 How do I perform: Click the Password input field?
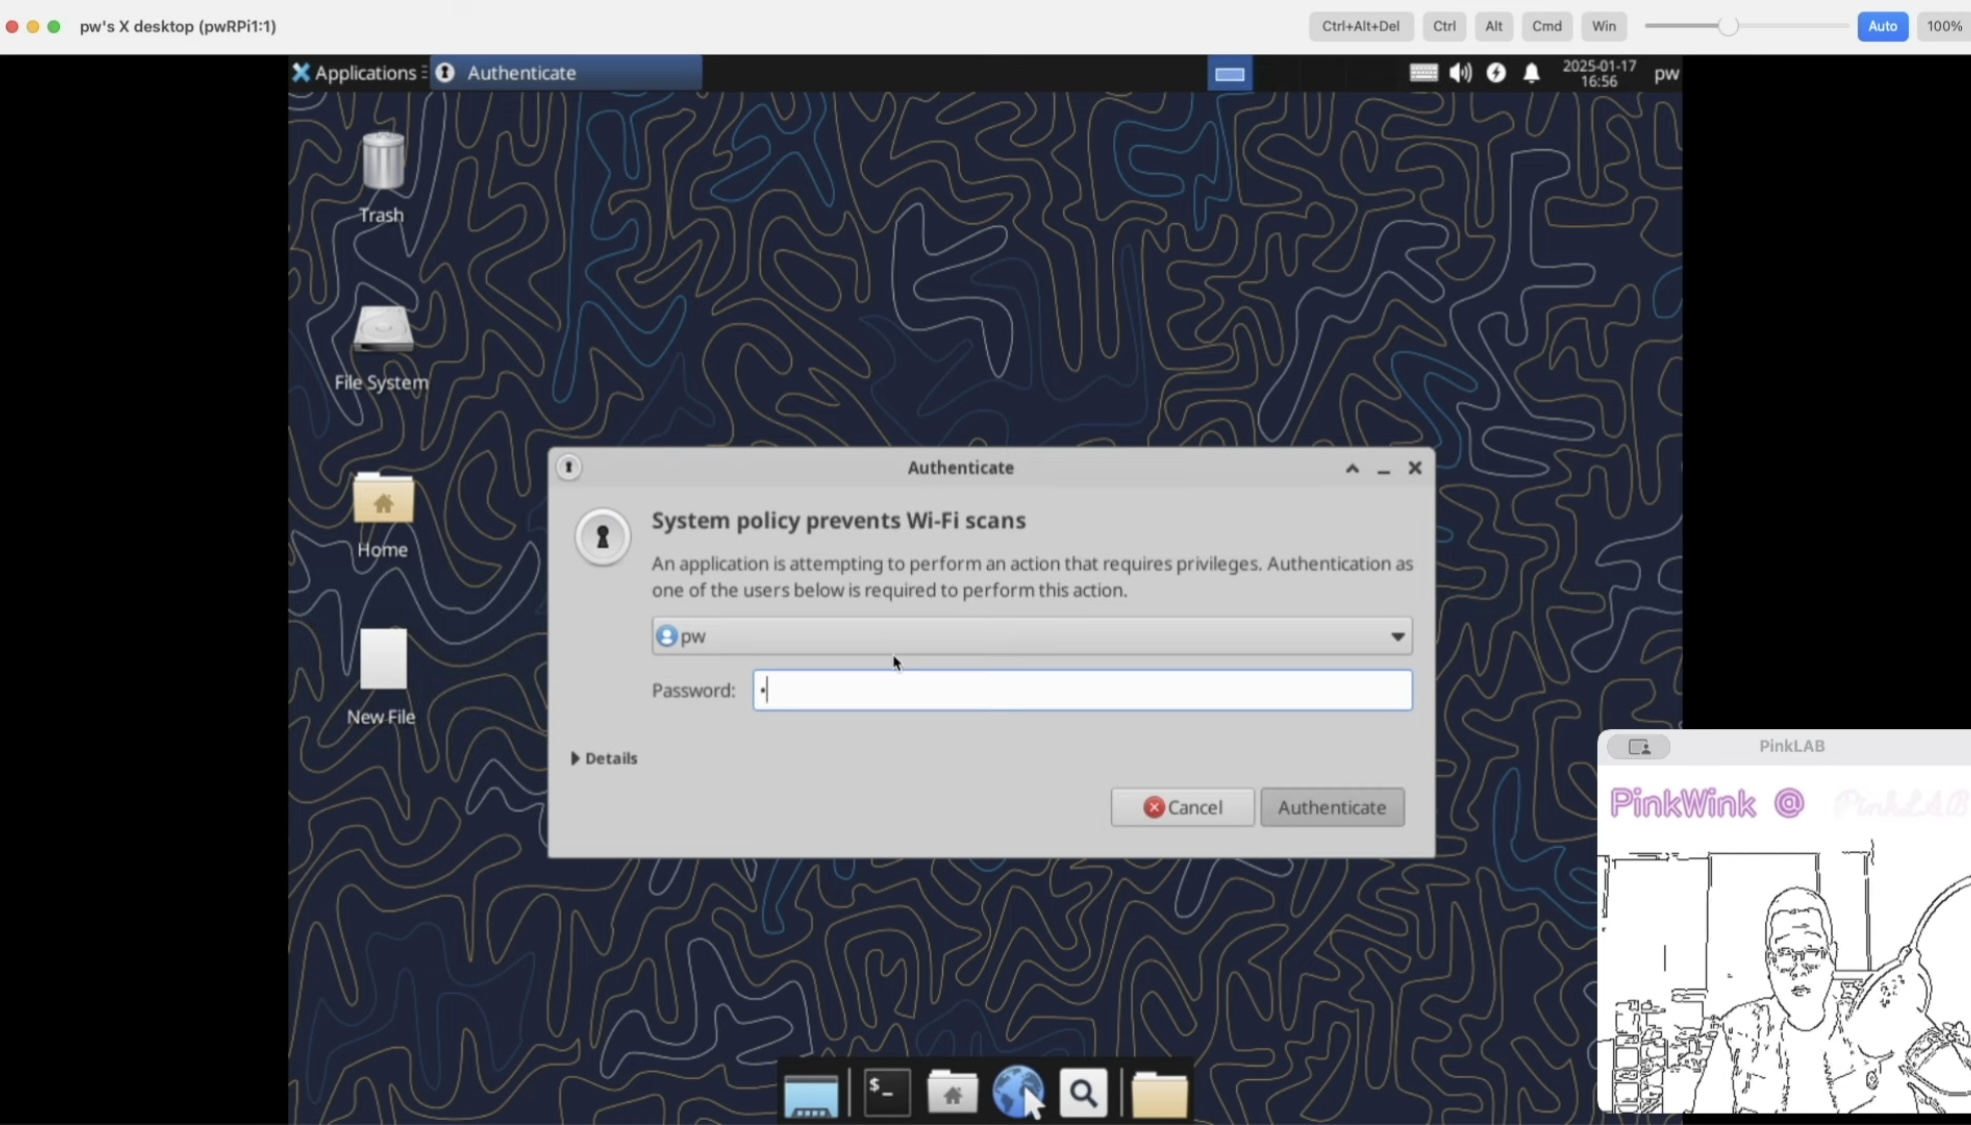[1082, 690]
